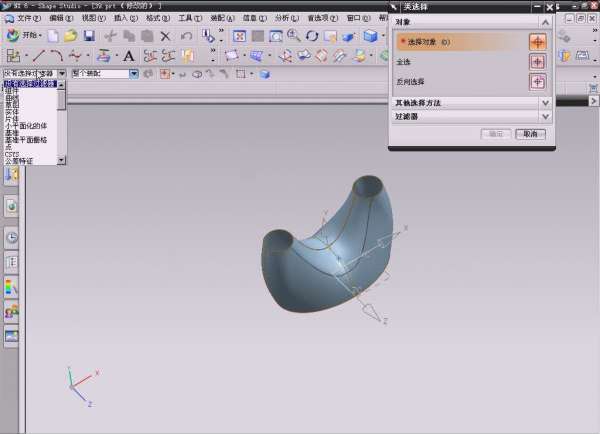Click the Delete X icon in toolbar
The width and height of the screenshot is (600, 434).
[x=166, y=36]
